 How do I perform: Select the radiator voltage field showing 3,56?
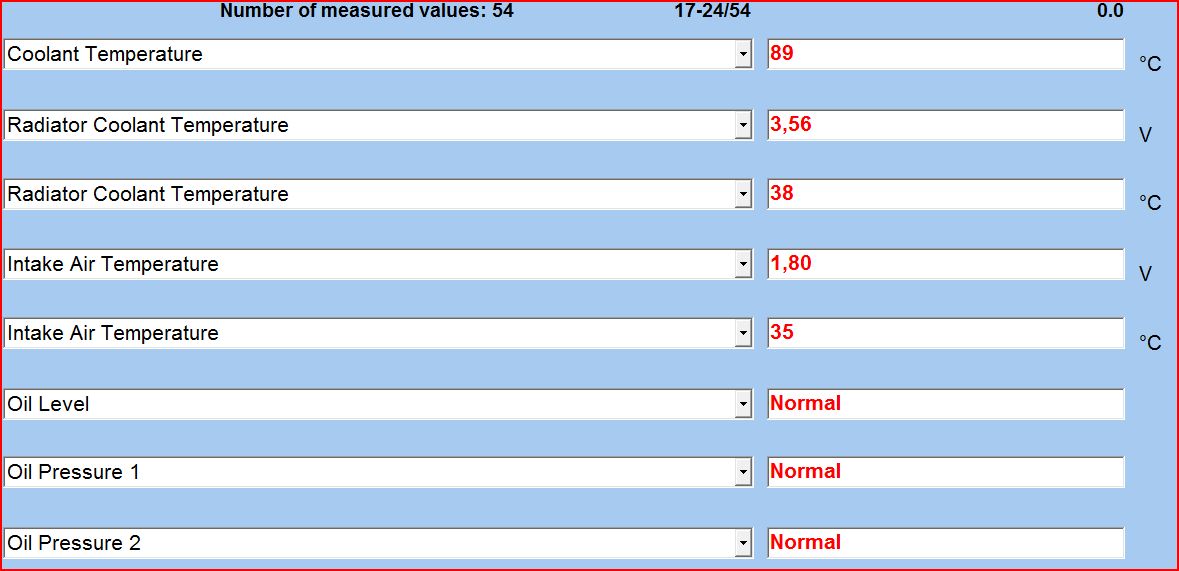click(x=945, y=125)
